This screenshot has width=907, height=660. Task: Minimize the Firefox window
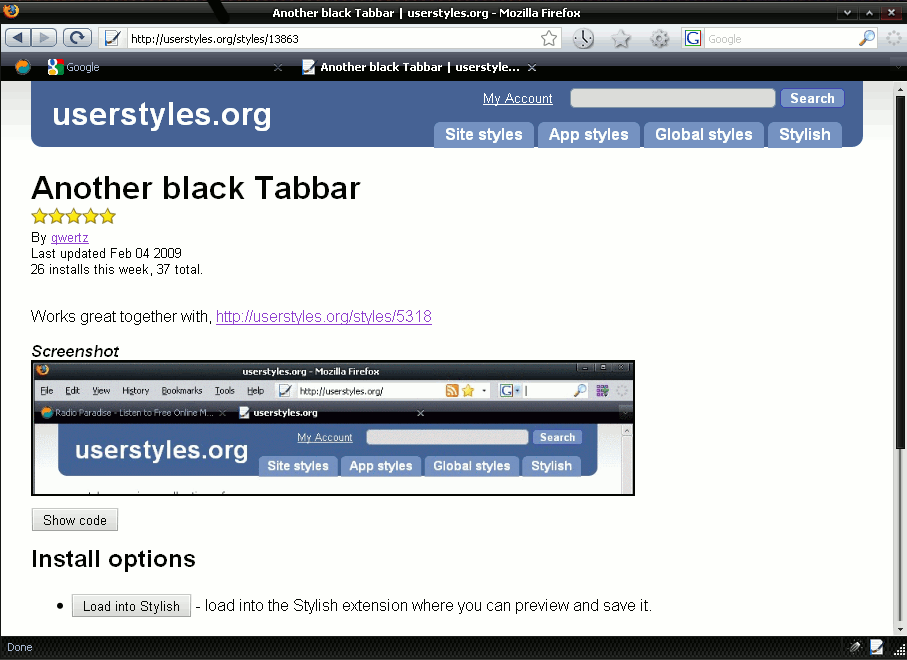[x=847, y=12]
